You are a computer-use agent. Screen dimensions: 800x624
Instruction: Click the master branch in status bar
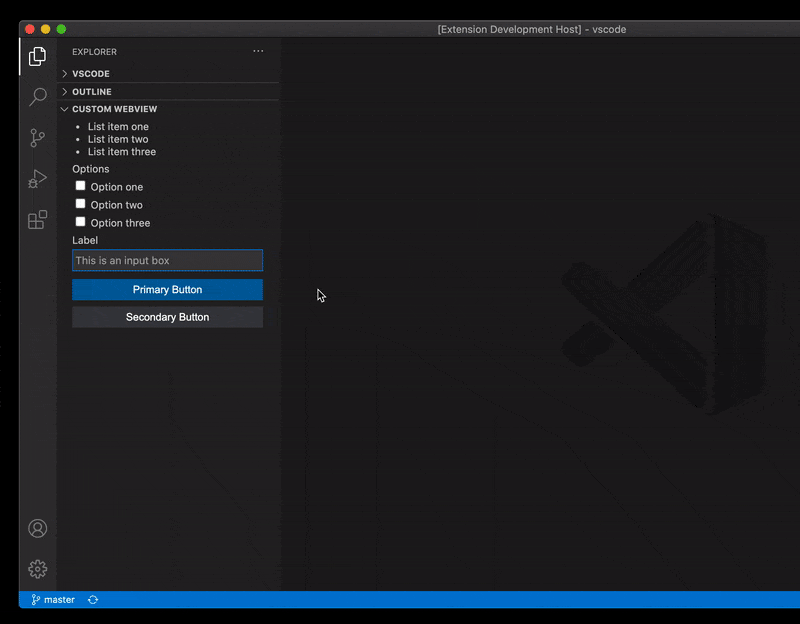coord(56,599)
